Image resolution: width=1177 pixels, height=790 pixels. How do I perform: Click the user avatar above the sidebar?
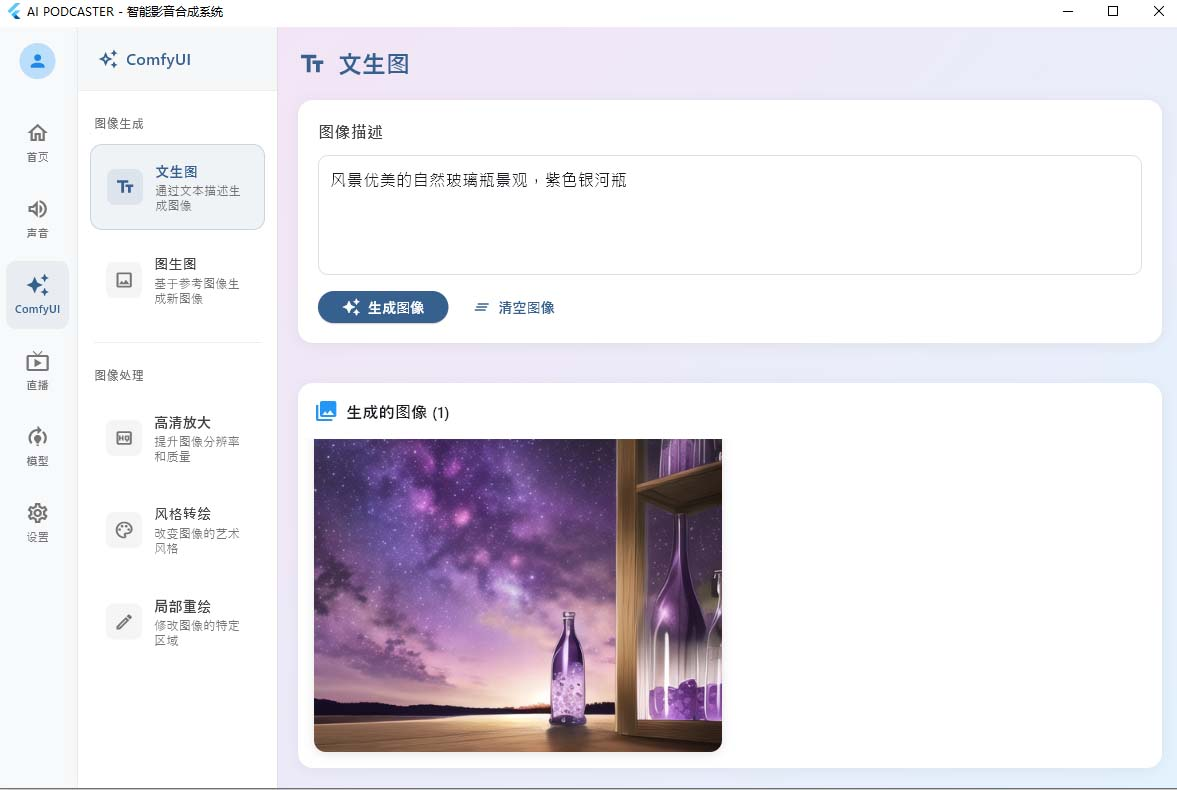[37, 61]
